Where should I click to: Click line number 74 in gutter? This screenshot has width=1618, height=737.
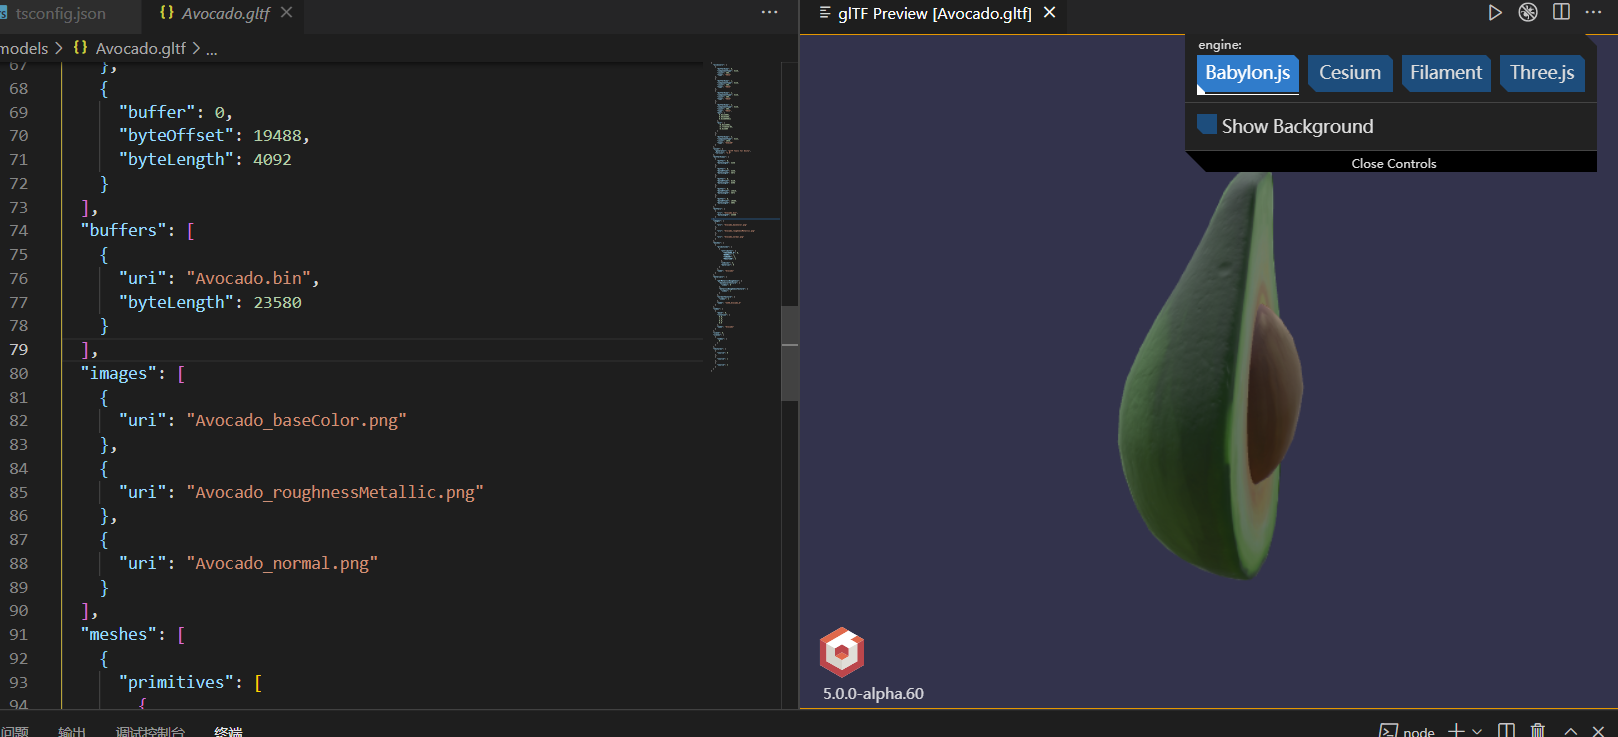pos(19,230)
